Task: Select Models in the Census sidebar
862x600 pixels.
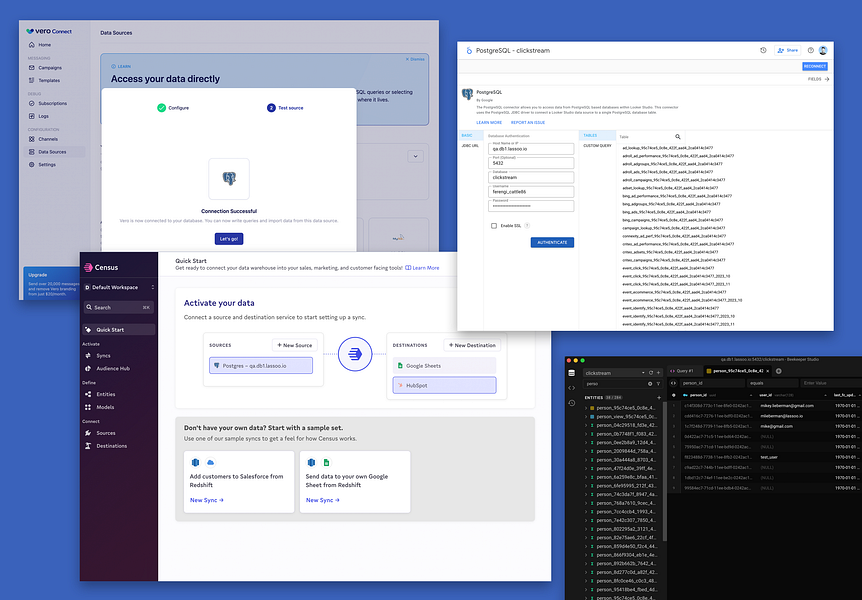Action: coord(103,407)
